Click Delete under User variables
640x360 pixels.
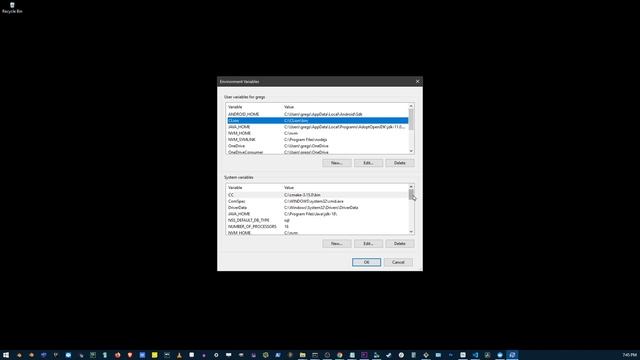[x=400, y=163]
